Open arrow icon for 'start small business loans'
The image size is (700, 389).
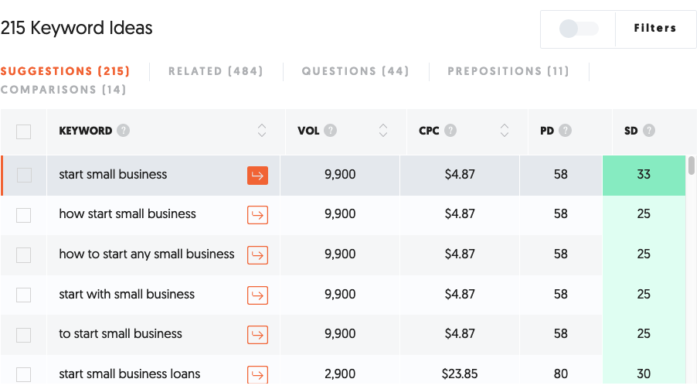258,374
